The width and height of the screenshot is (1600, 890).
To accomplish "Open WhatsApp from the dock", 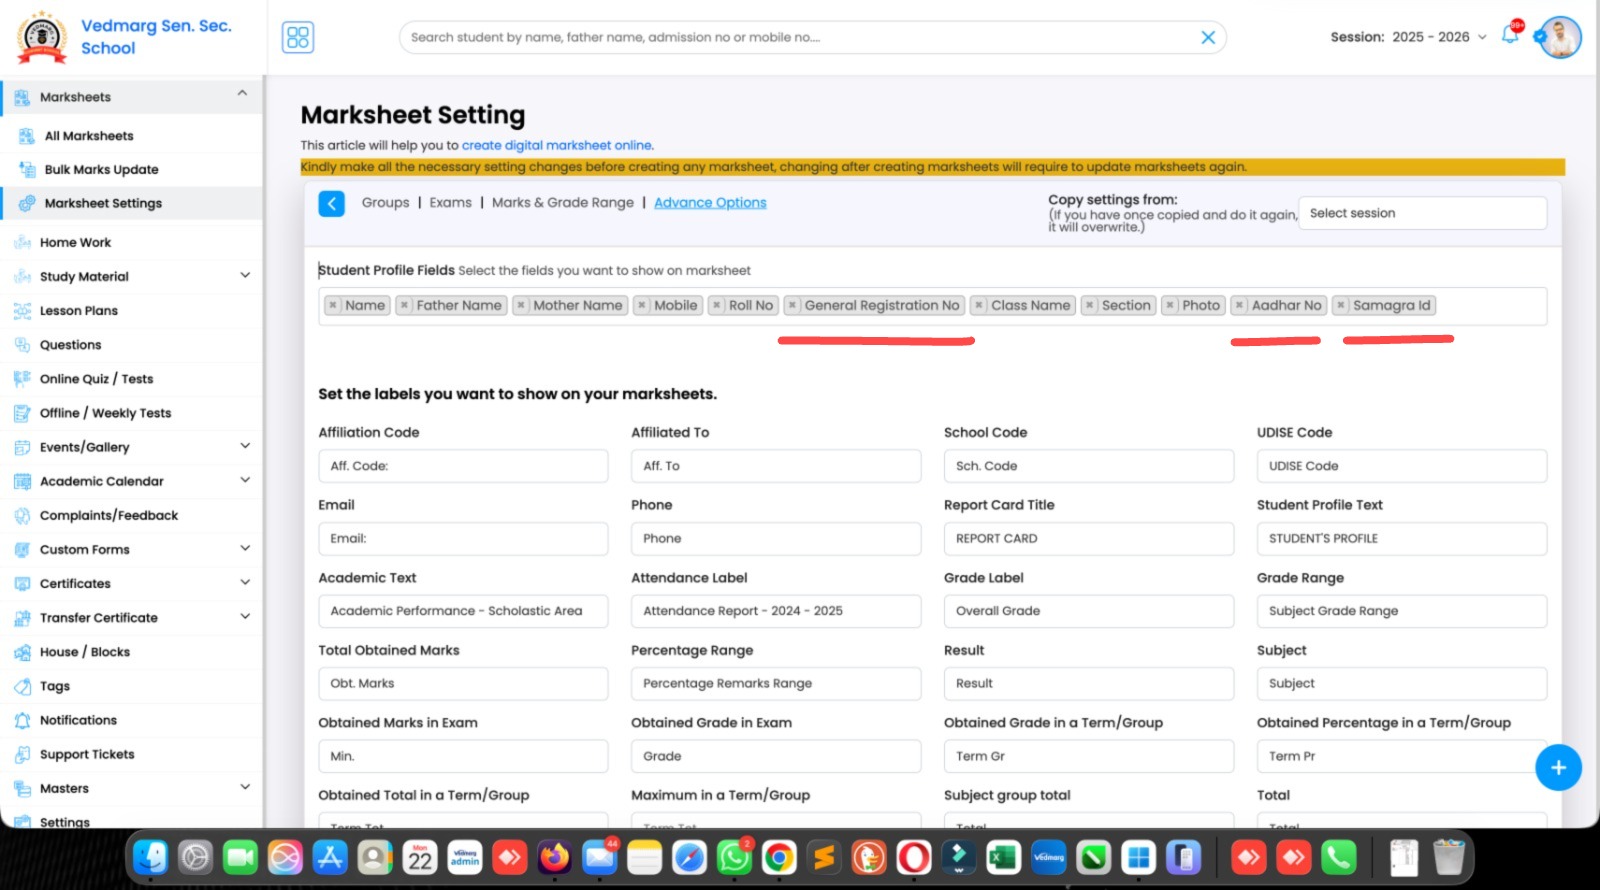I will (734, 857).
